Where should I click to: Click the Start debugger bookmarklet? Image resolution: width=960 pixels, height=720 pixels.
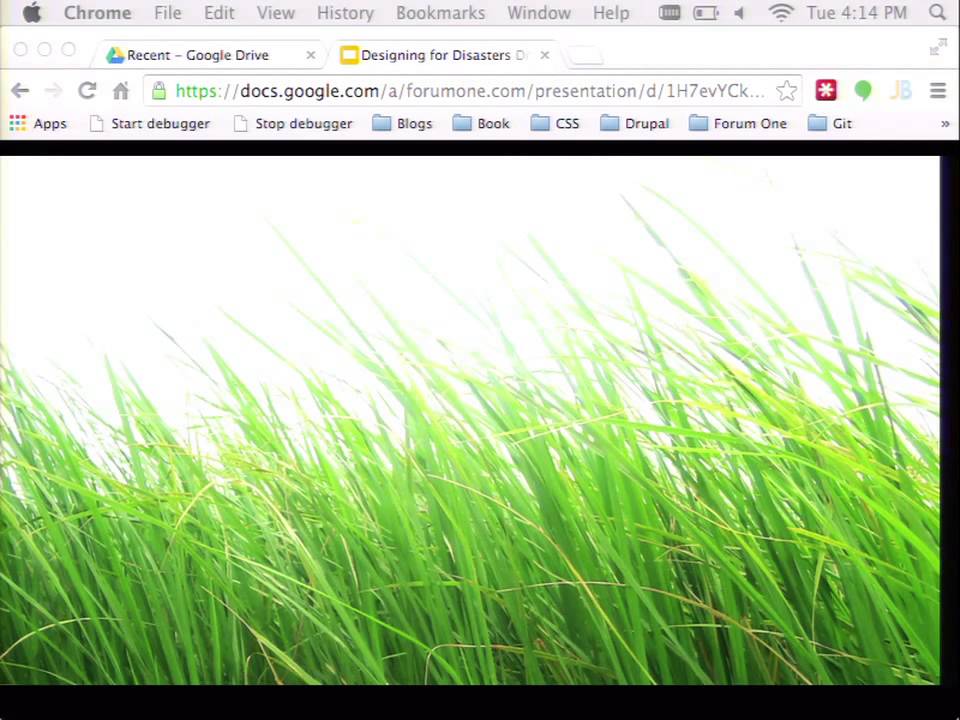[149, 124]
